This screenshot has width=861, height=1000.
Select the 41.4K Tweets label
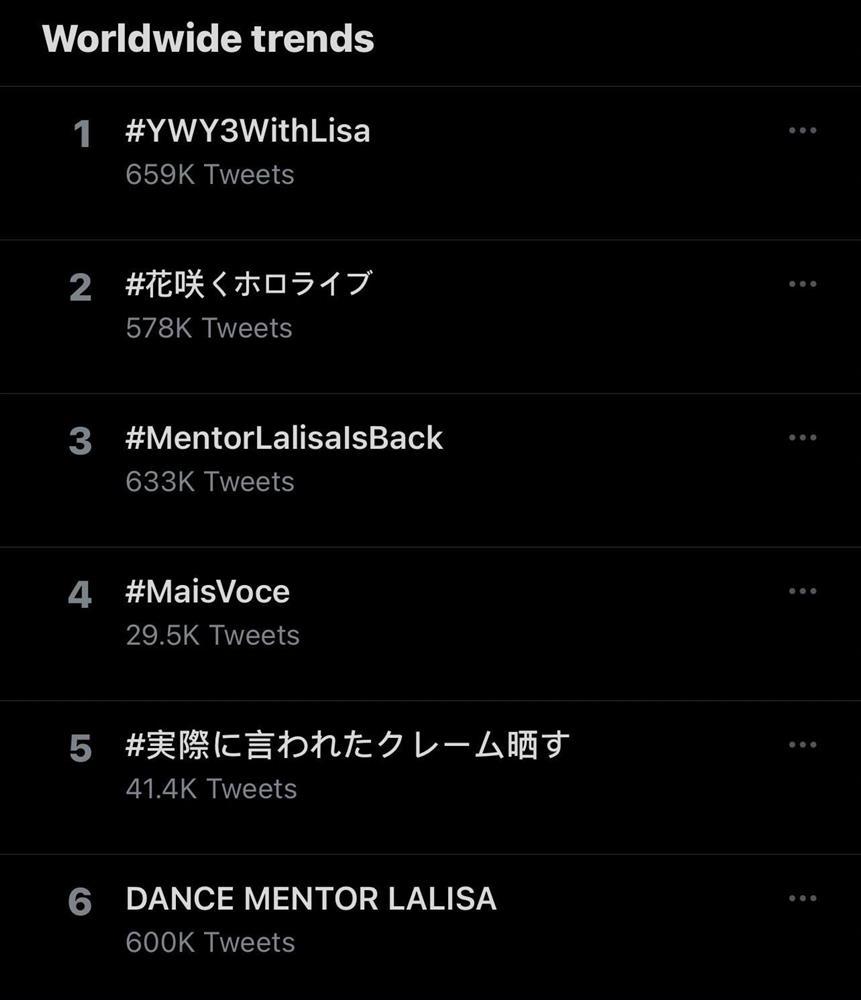click(211, 789)
